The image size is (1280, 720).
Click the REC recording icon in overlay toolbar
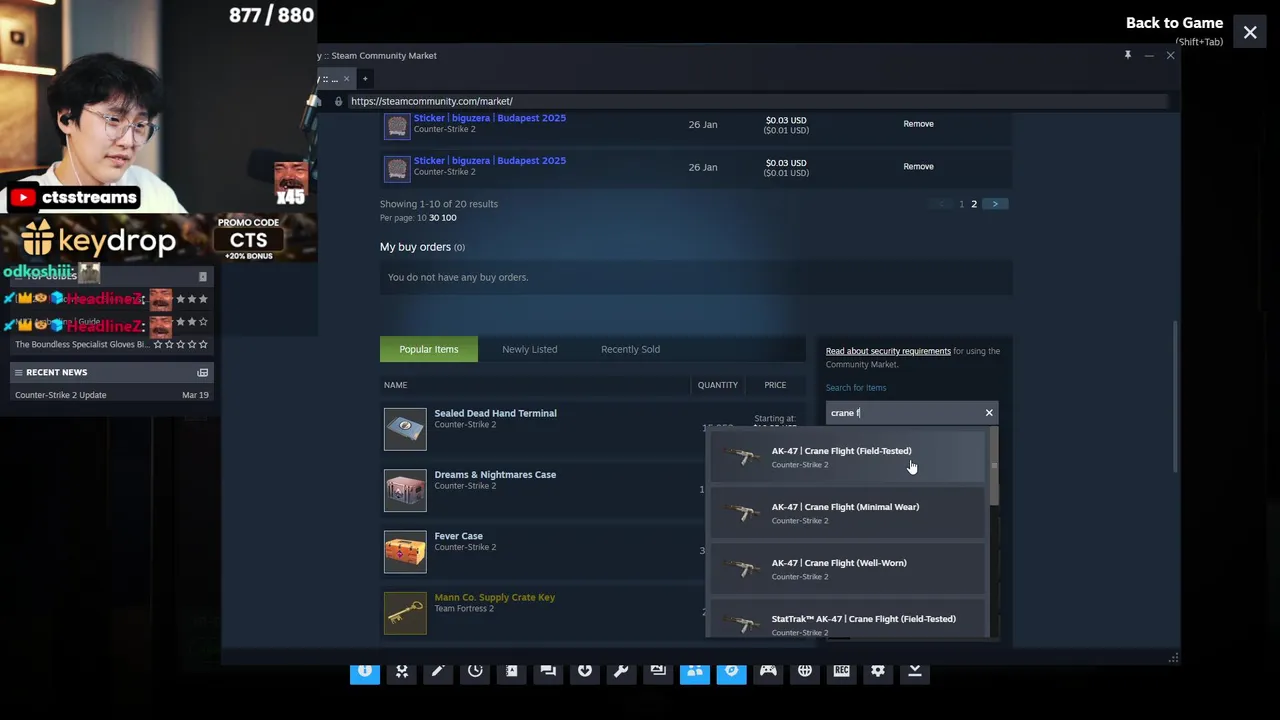(841, 671)
